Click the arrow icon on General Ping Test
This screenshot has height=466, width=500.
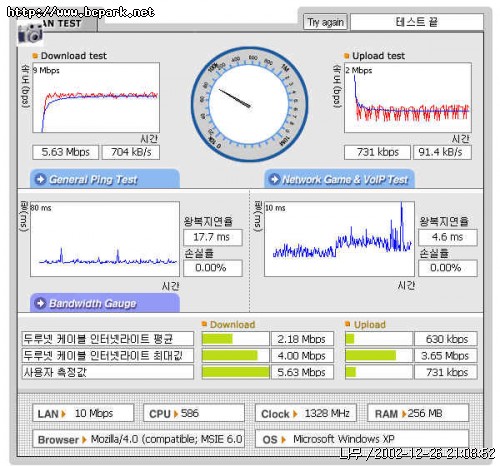click(x=41, y=179)
